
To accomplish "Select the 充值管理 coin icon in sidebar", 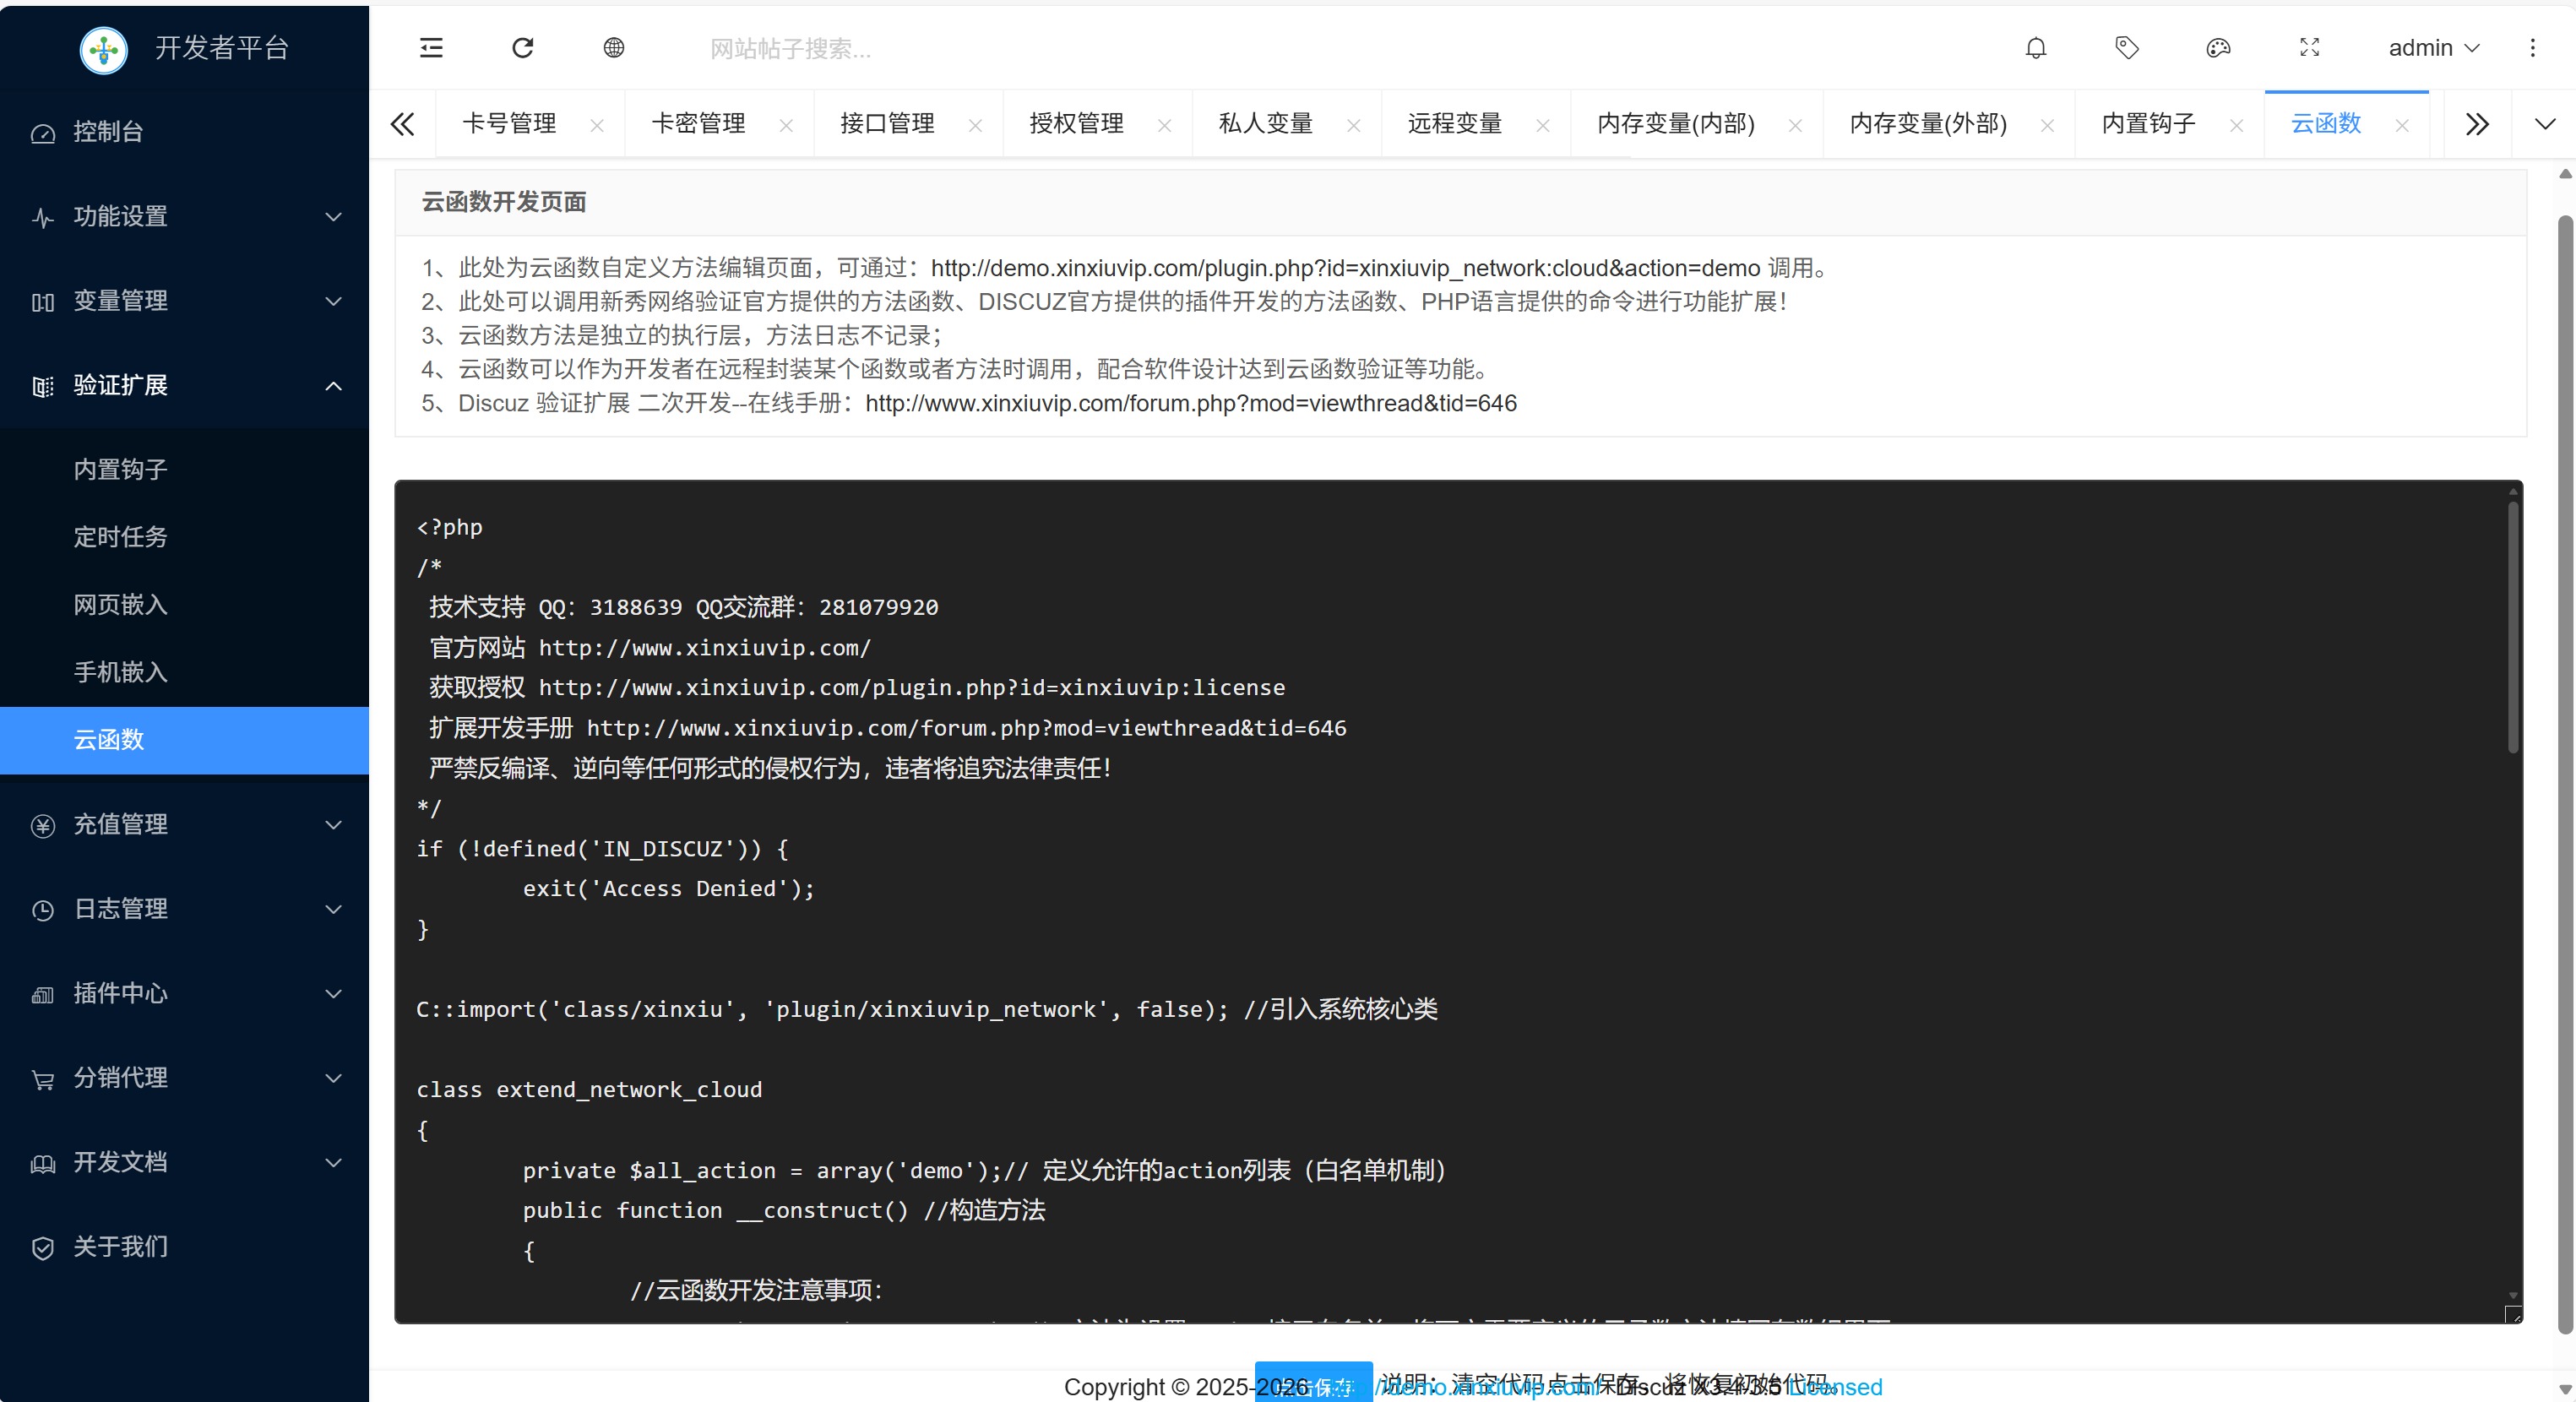I will 42,825.
